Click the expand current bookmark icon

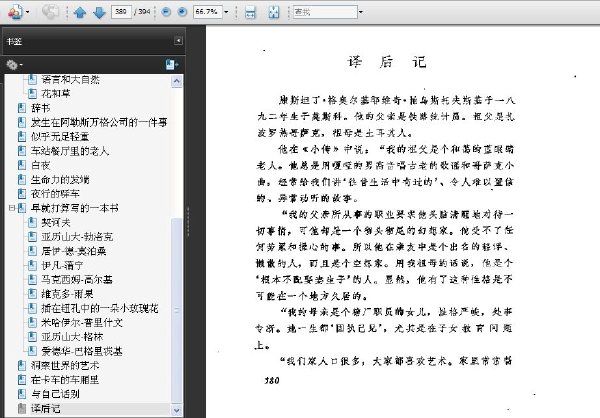[172, 65]
